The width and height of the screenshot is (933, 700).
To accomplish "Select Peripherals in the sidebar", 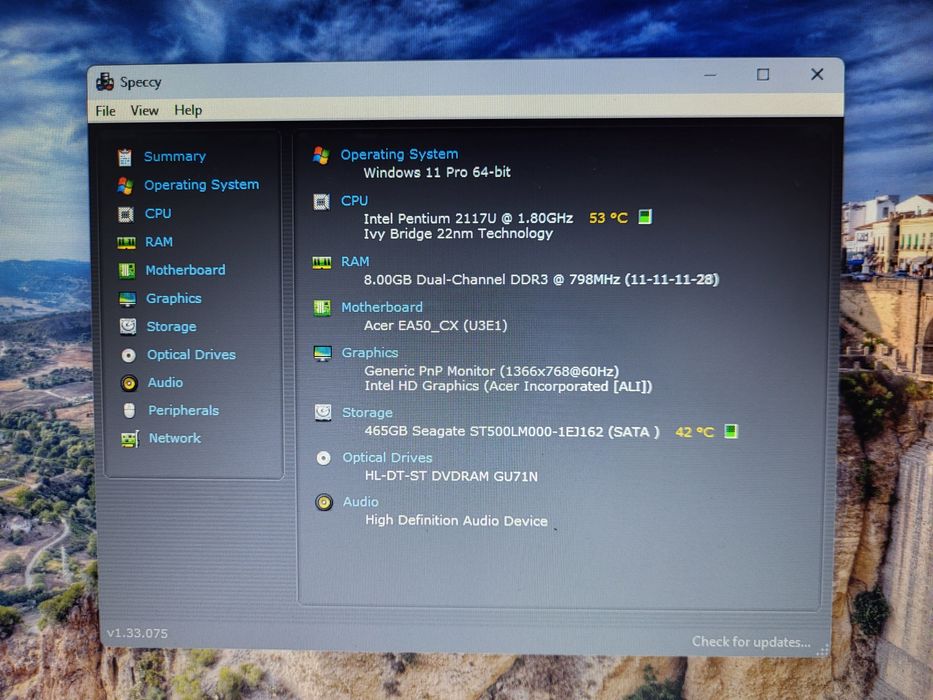I will (184, 411).
